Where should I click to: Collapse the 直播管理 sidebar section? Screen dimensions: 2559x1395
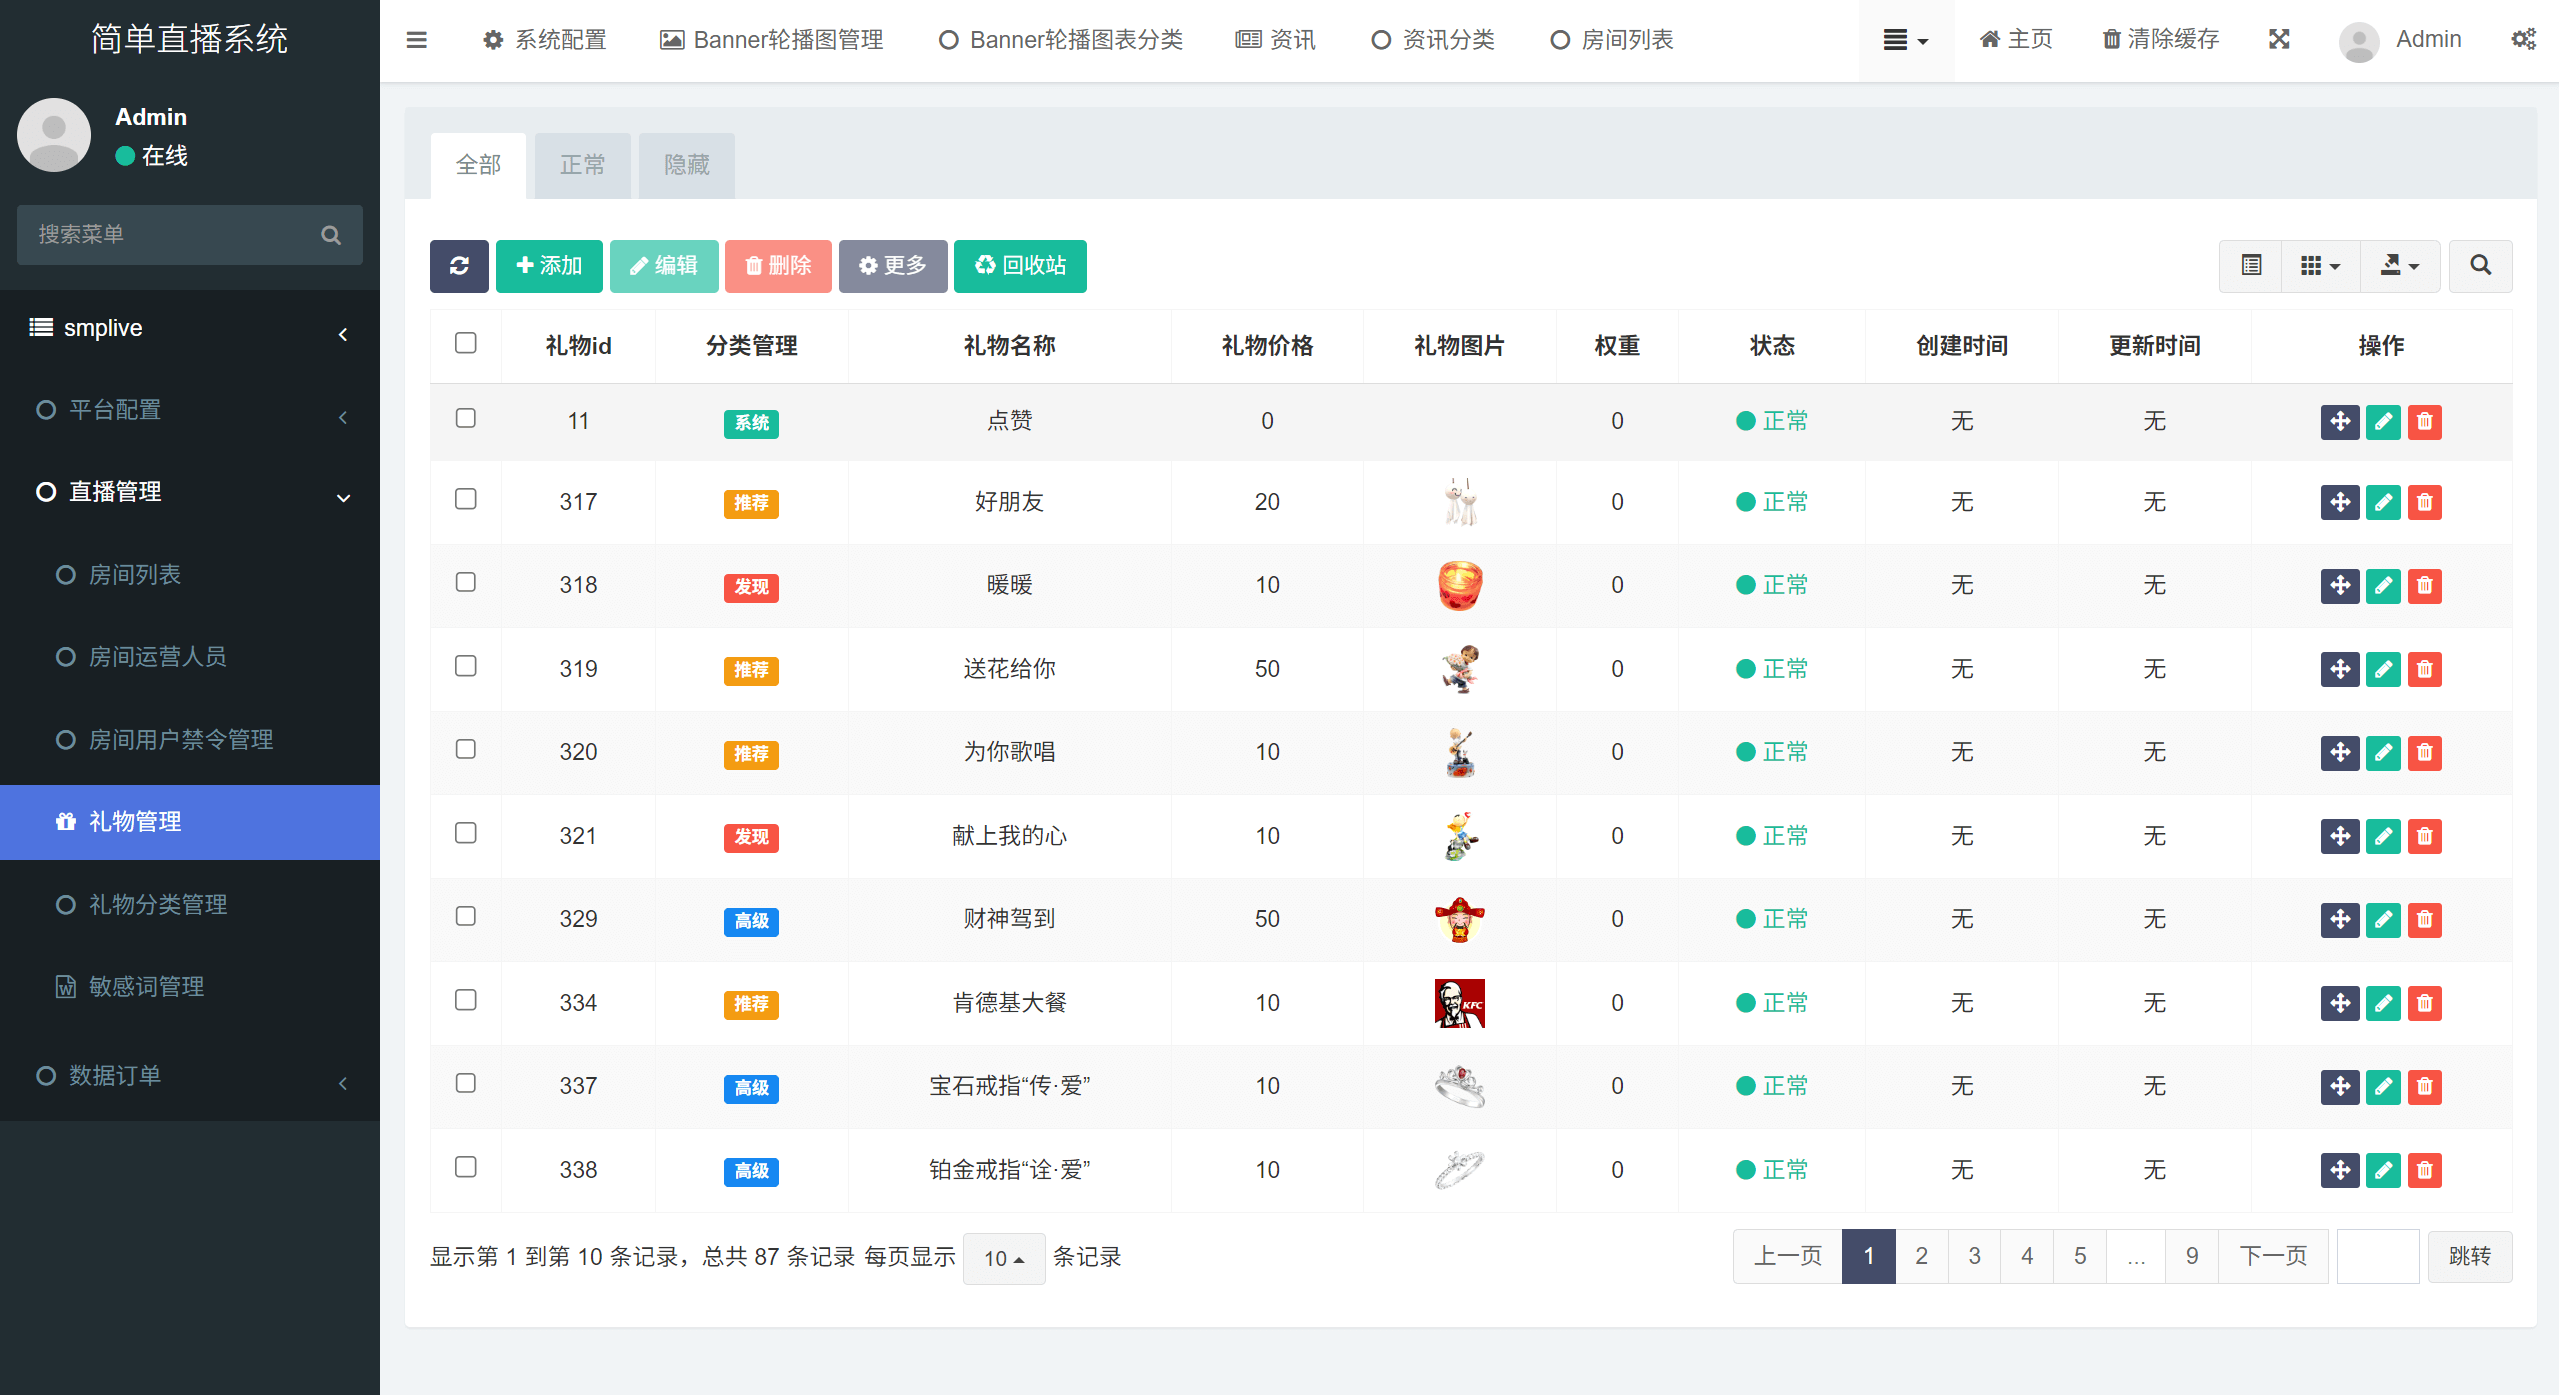(x=190, y=491)
